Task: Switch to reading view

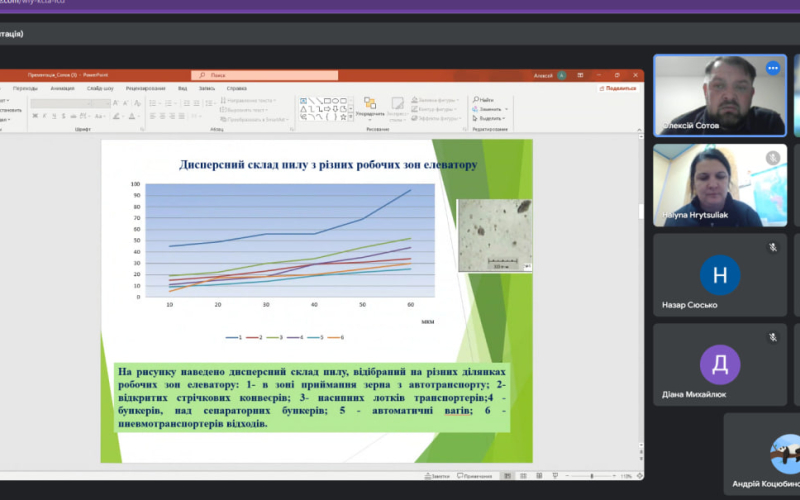Action: 539,476
